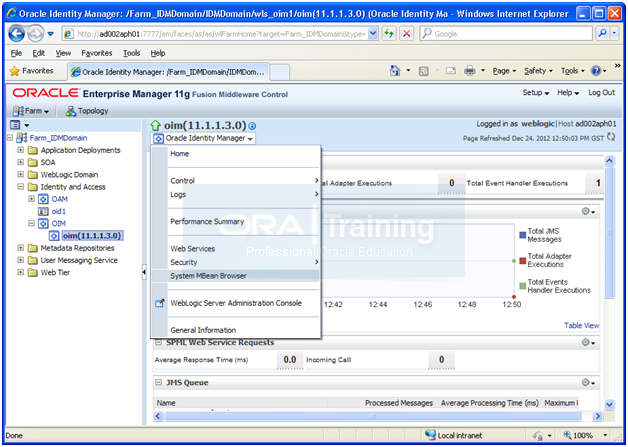Click gear options icon in JMS Queue section
The height and width of the screenshot is (447, 628).
tap(588, 383)
